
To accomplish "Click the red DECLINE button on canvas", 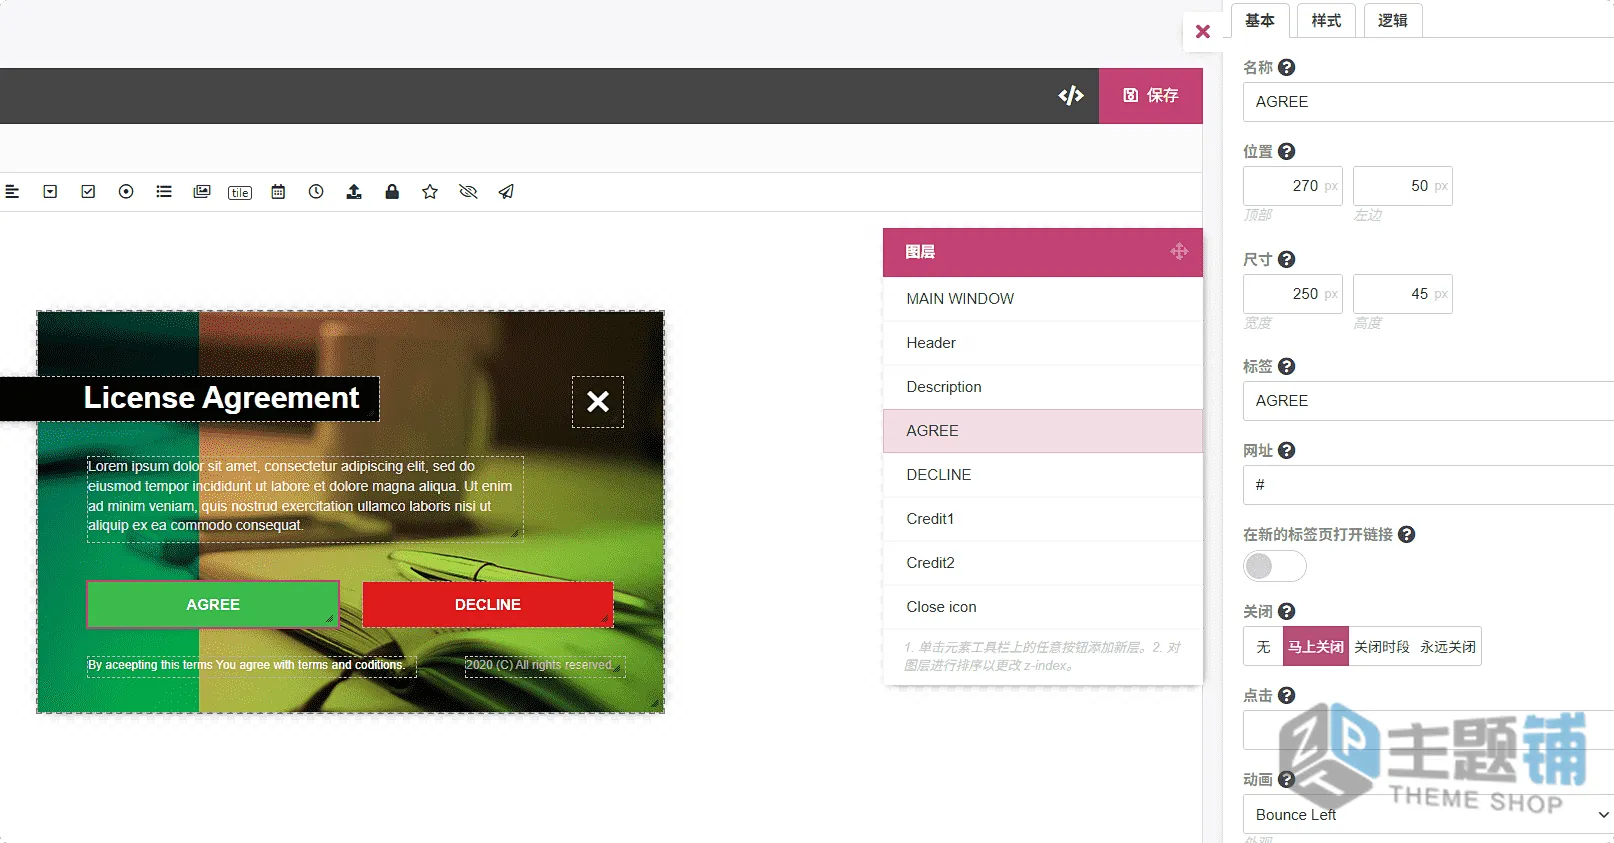I will [488, 605].
